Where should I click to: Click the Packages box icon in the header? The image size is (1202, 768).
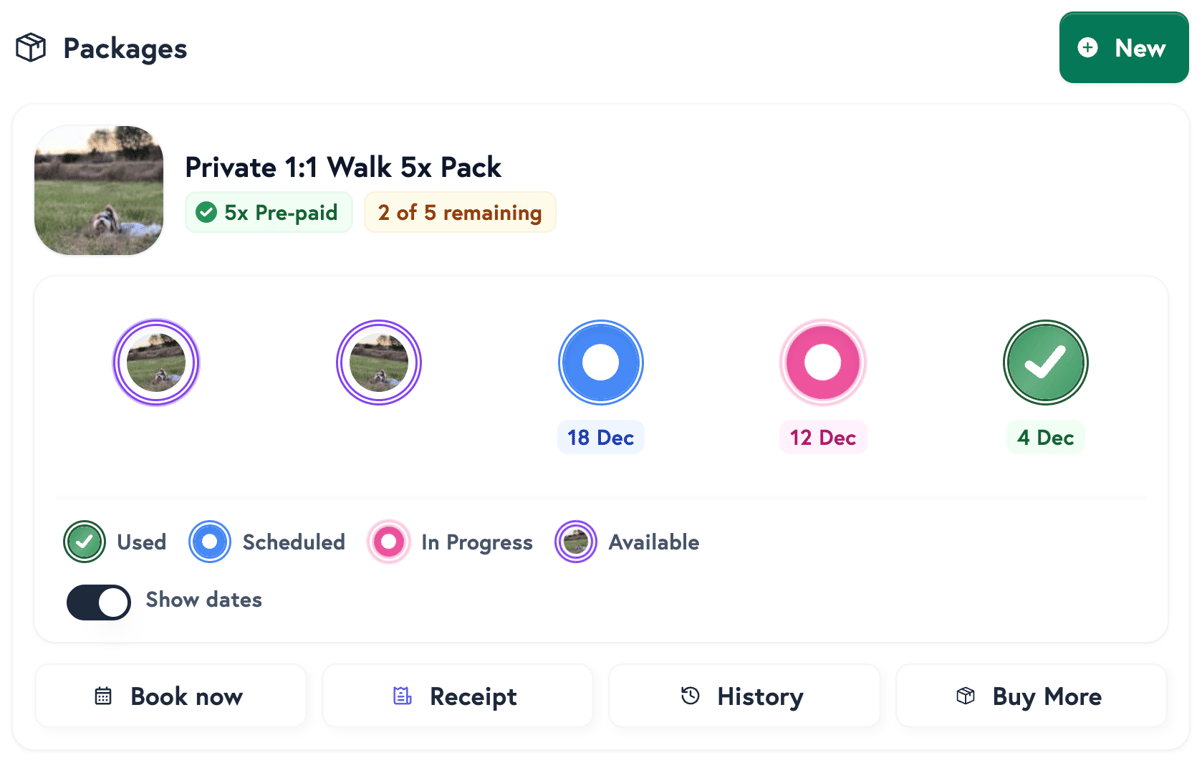pos(30,47)
